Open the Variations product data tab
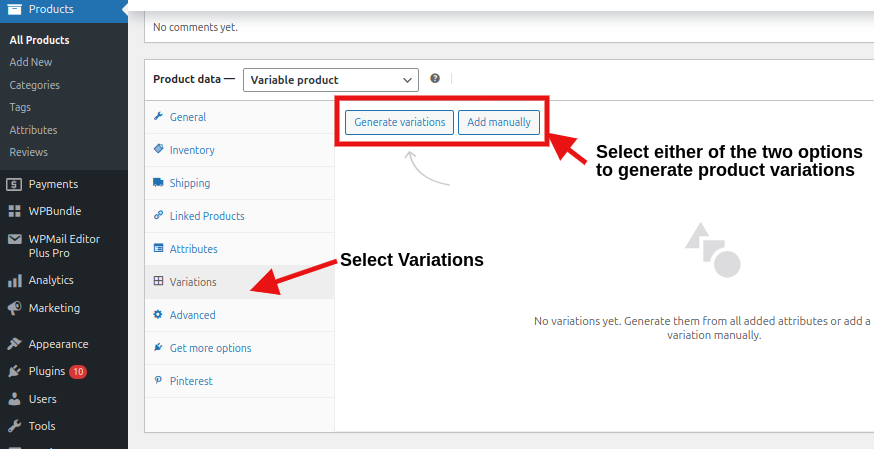Screen dimensions: 874x449 (193, 282)
